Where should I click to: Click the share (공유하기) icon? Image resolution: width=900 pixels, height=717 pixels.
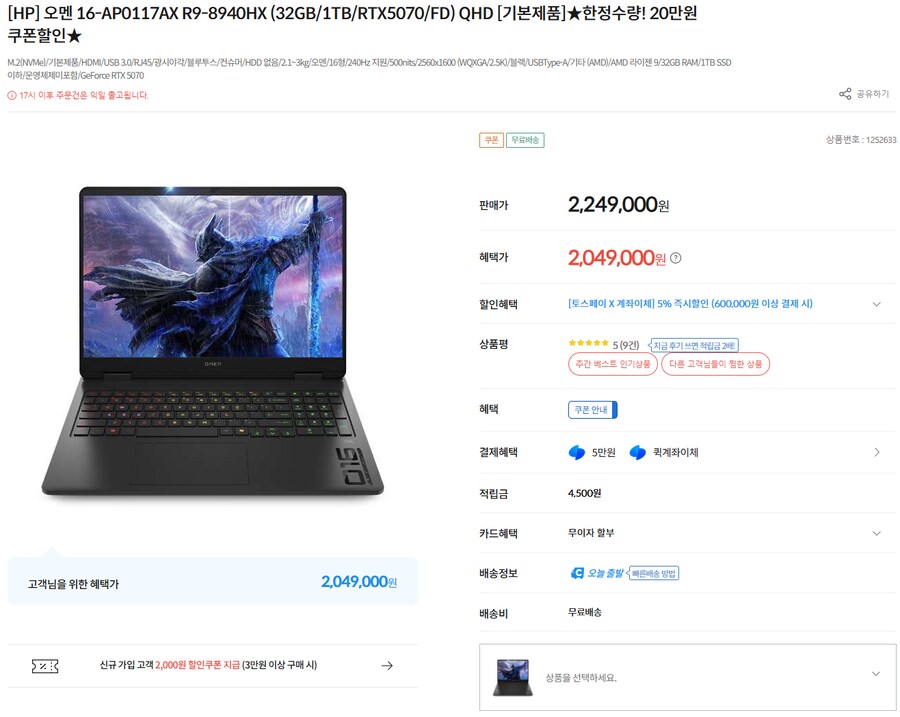point(845,94)
